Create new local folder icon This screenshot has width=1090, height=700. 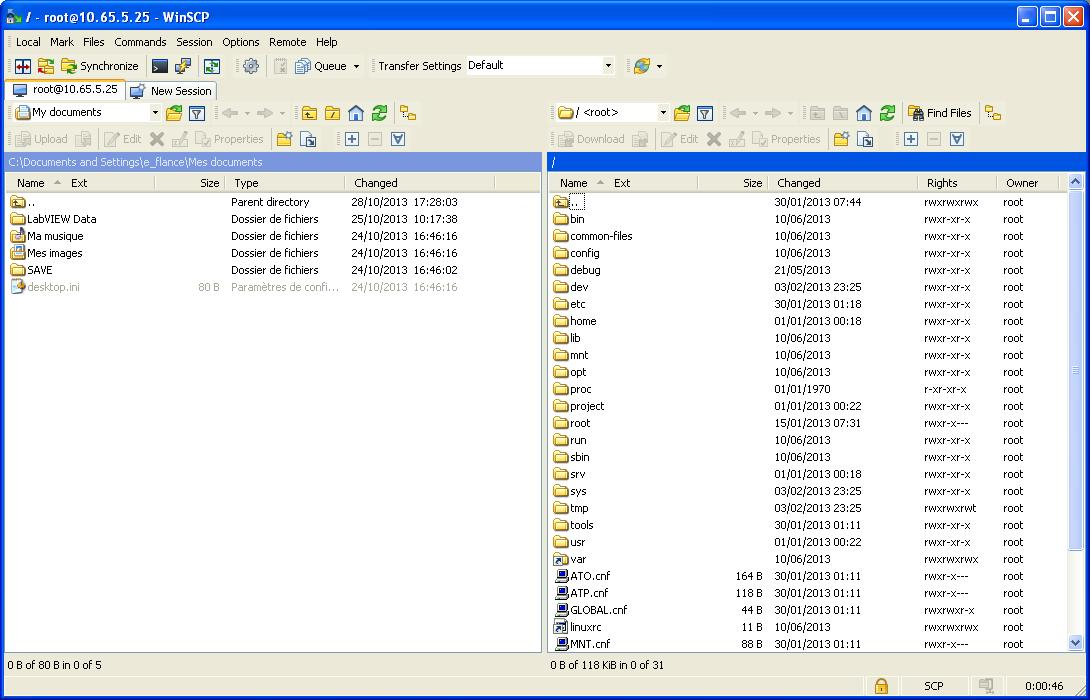[284, 139]
